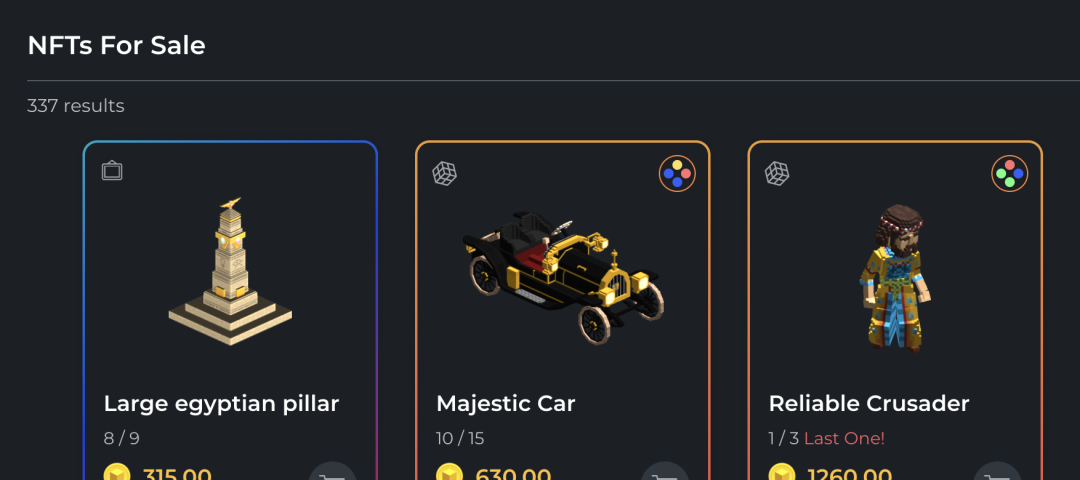The width and height of the screenshot is (1080, 480).
Task: Click the voxel cube icon on Majestic Car card
Action: click(444, 174)
